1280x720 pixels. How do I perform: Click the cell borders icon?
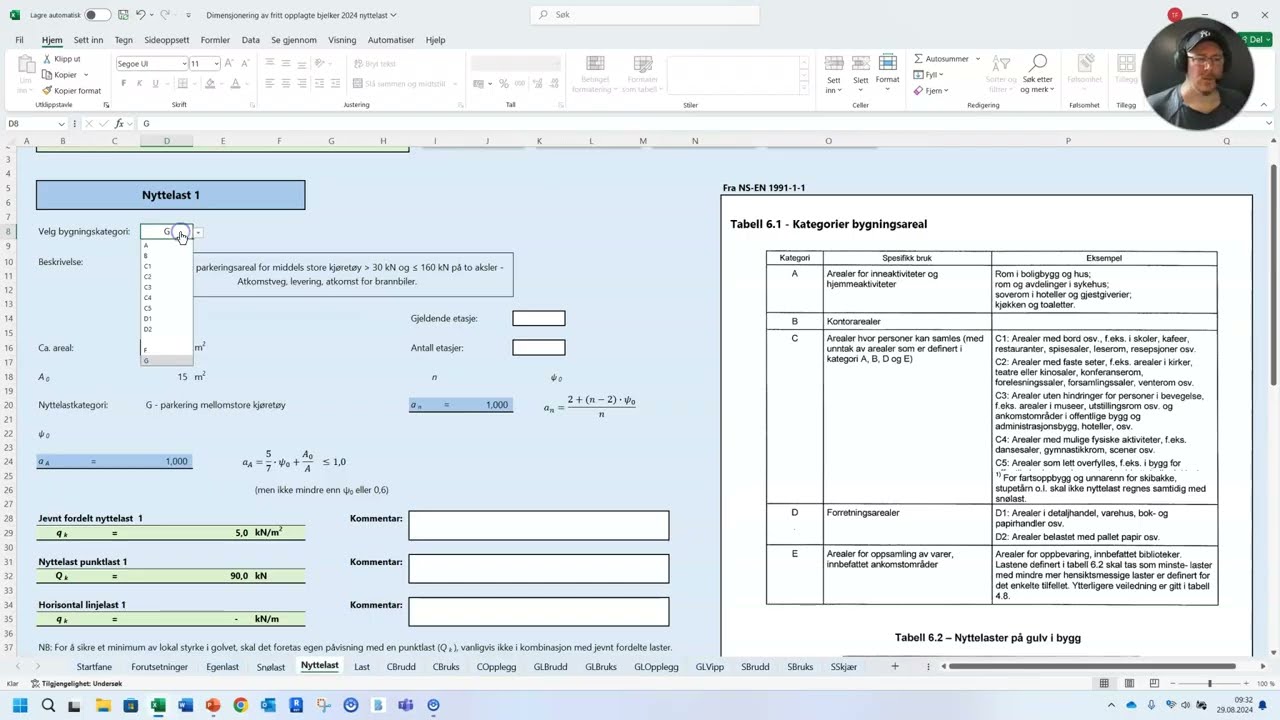click(x=184, y=84)
